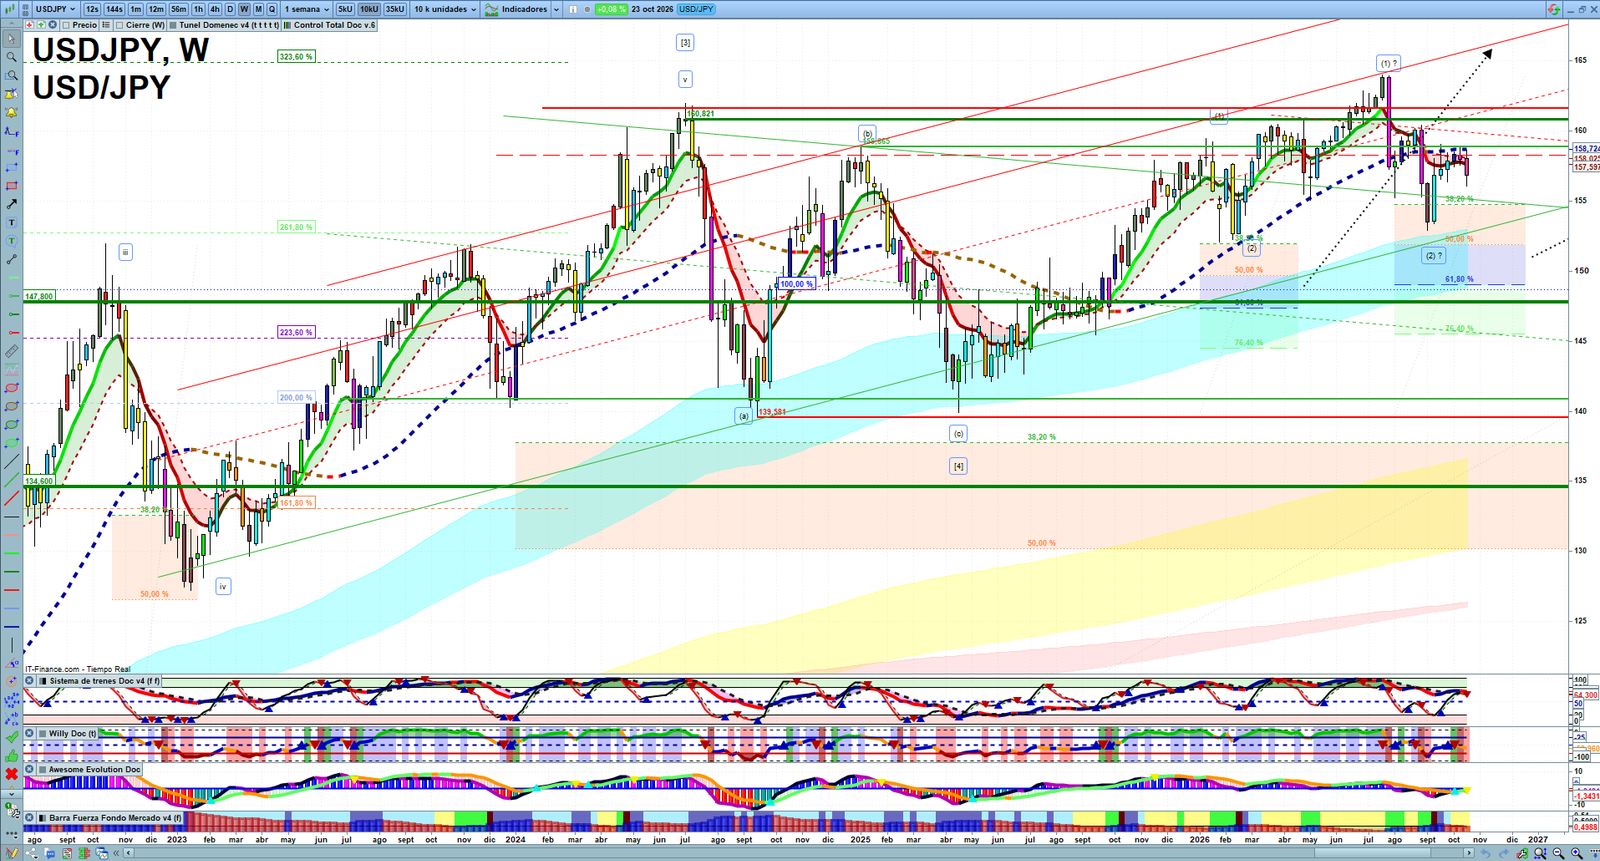Select the 5kU history button
The height and width of the screenshot is (861, 1600).
(345, 9)
